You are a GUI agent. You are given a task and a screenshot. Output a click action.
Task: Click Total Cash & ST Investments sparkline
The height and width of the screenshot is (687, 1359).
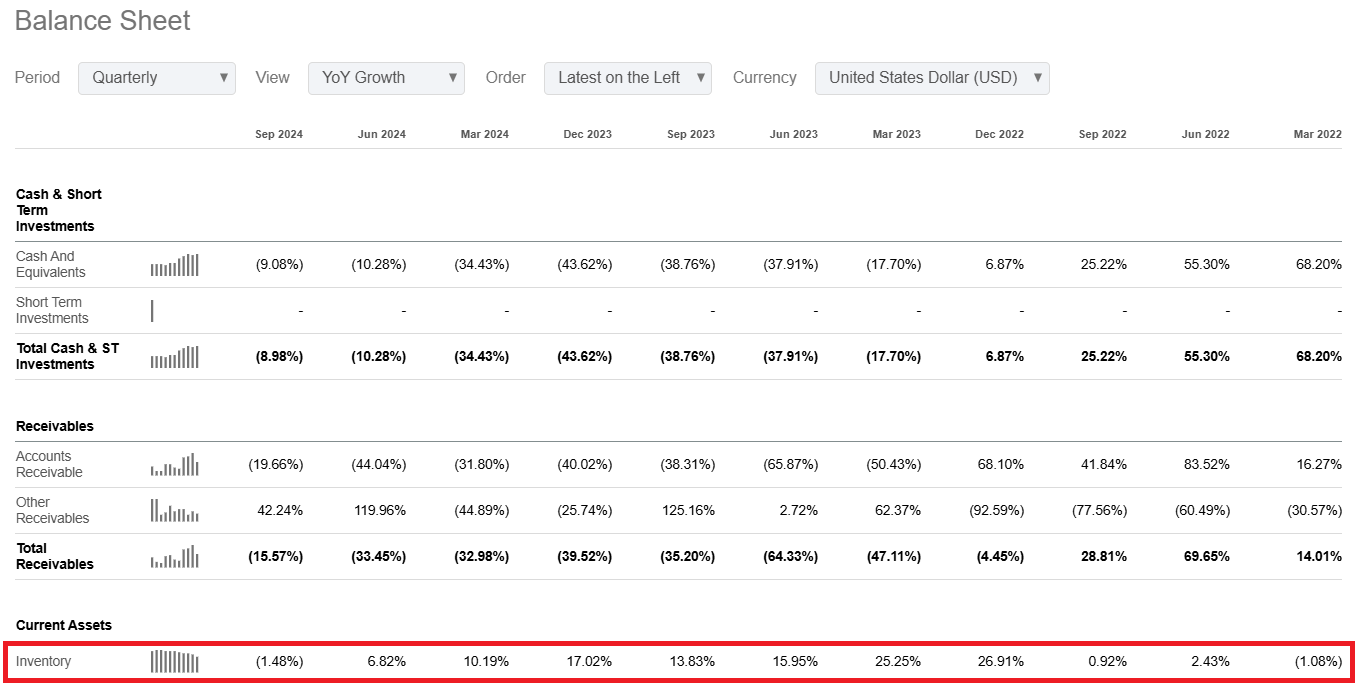175,357
